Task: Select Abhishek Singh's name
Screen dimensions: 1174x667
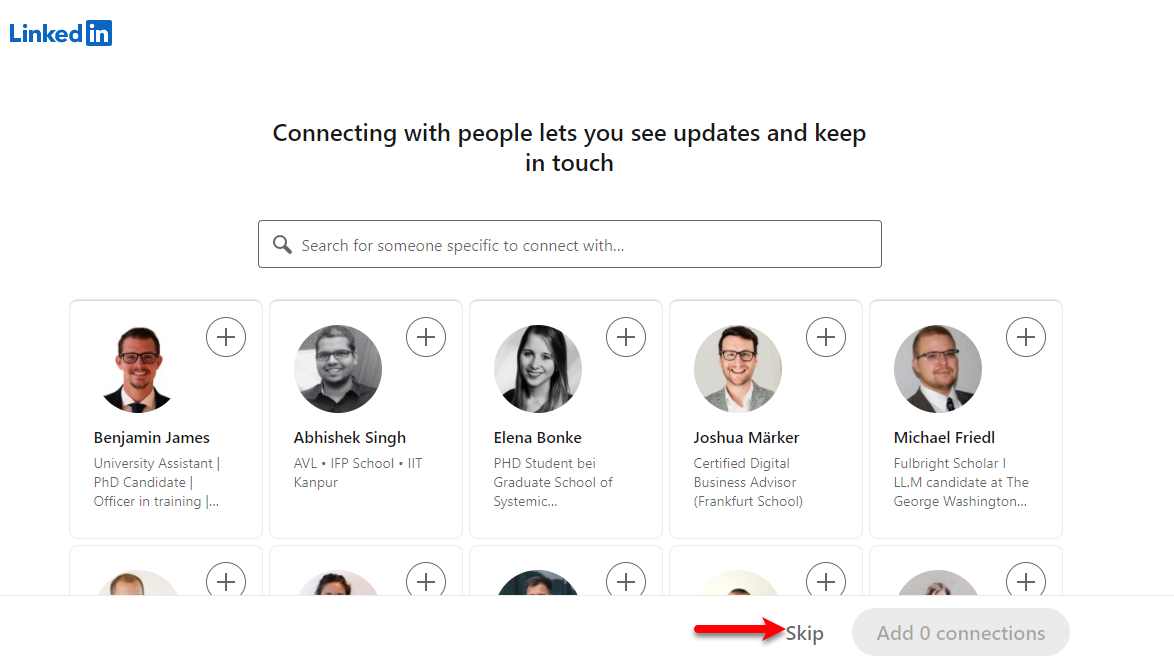Action: (350, 437)
